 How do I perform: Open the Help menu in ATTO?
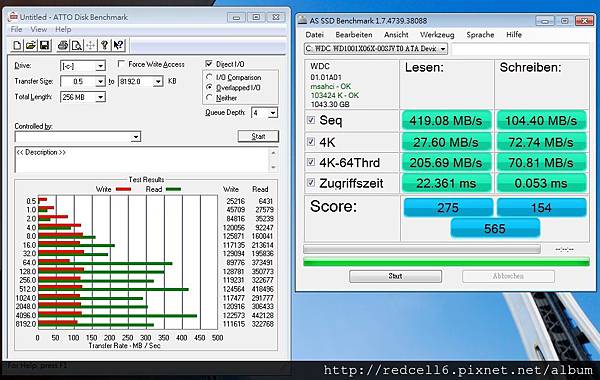(x=63, y=29)
